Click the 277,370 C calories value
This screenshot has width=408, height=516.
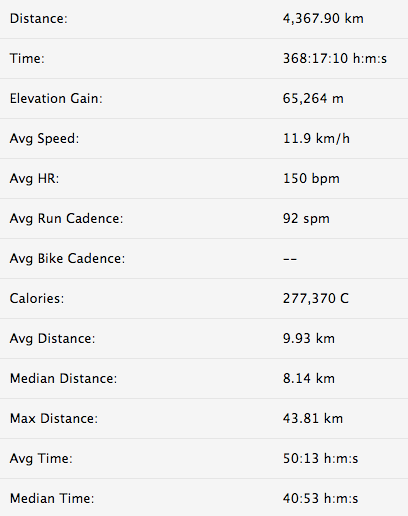click(x=316, y=299)
